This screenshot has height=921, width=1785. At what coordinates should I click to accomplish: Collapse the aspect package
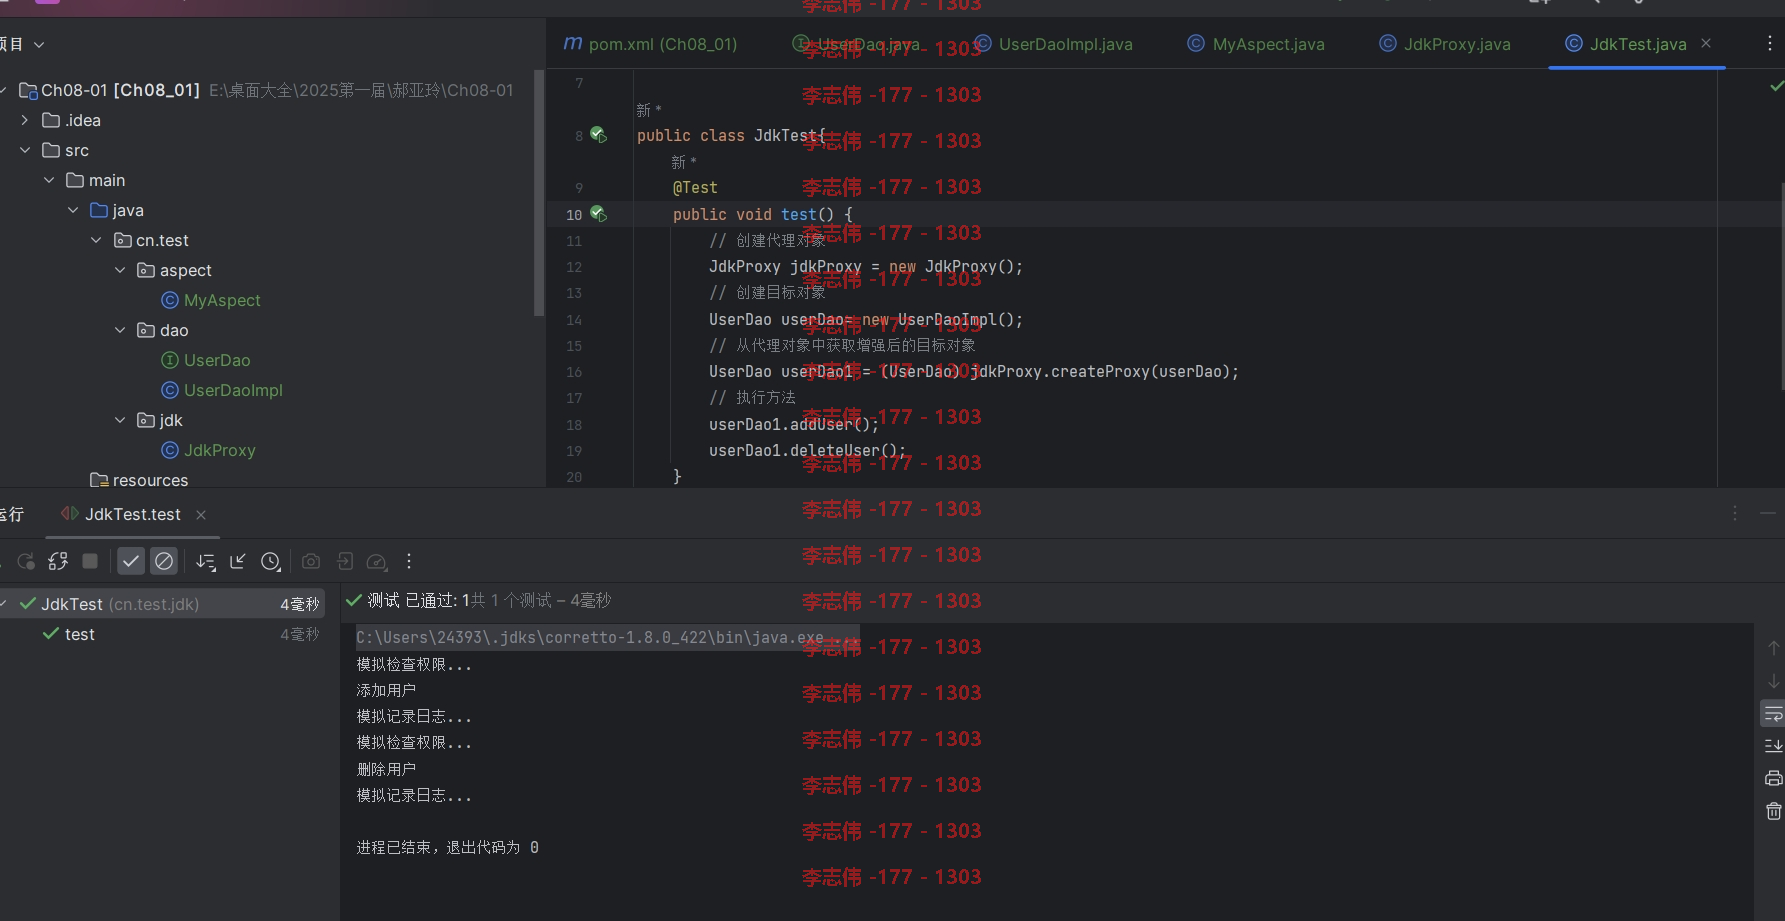click(x=120, y=270)
